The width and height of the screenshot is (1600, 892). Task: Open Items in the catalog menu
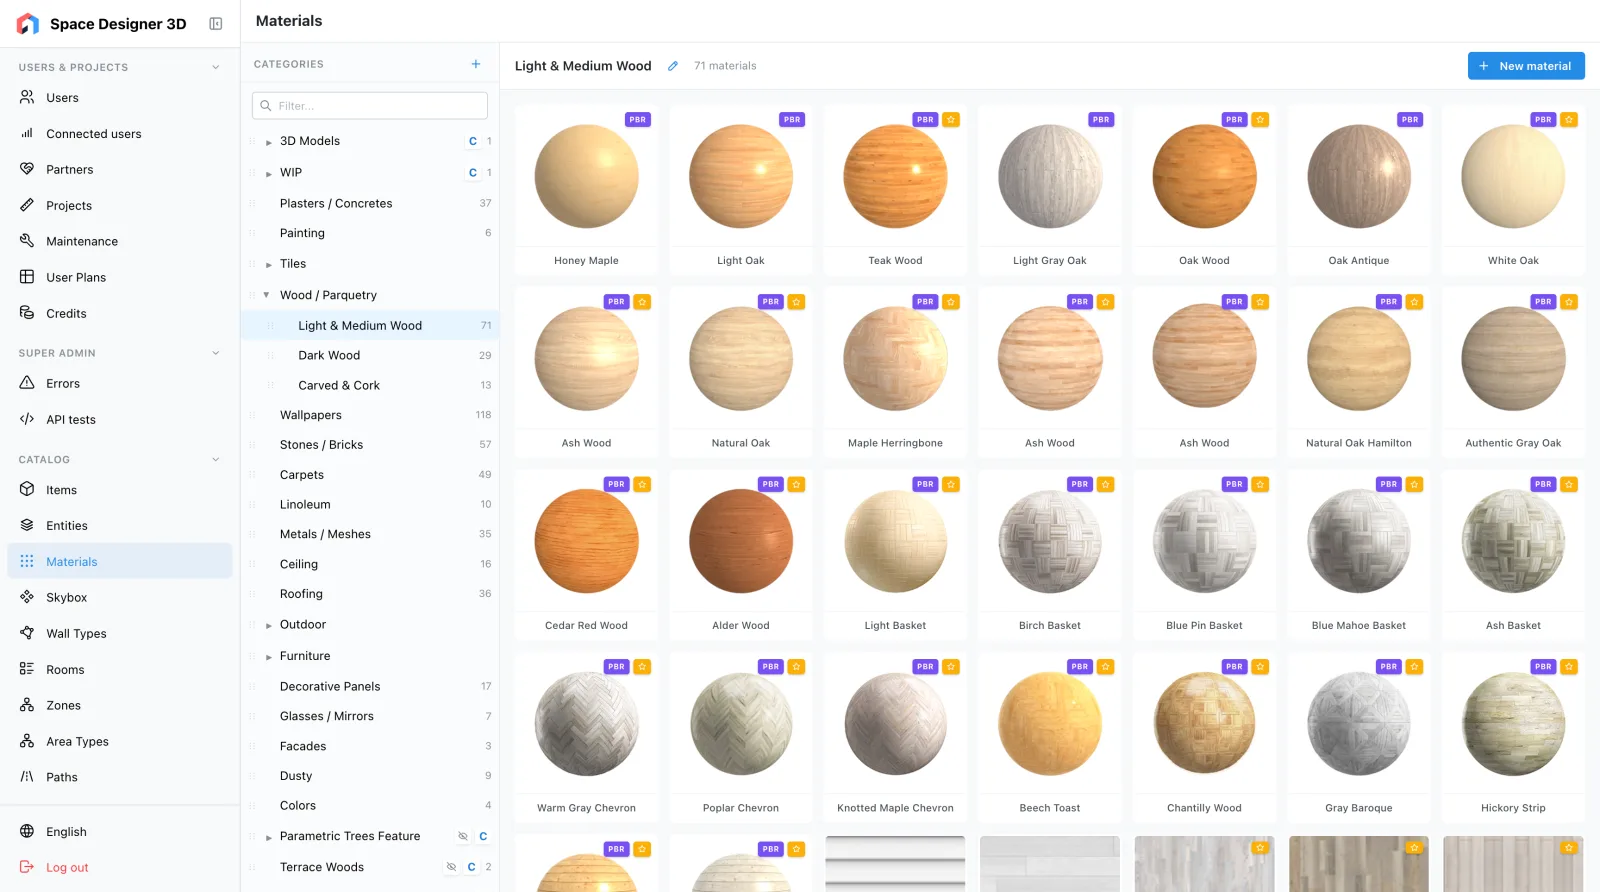click(120, 490)
